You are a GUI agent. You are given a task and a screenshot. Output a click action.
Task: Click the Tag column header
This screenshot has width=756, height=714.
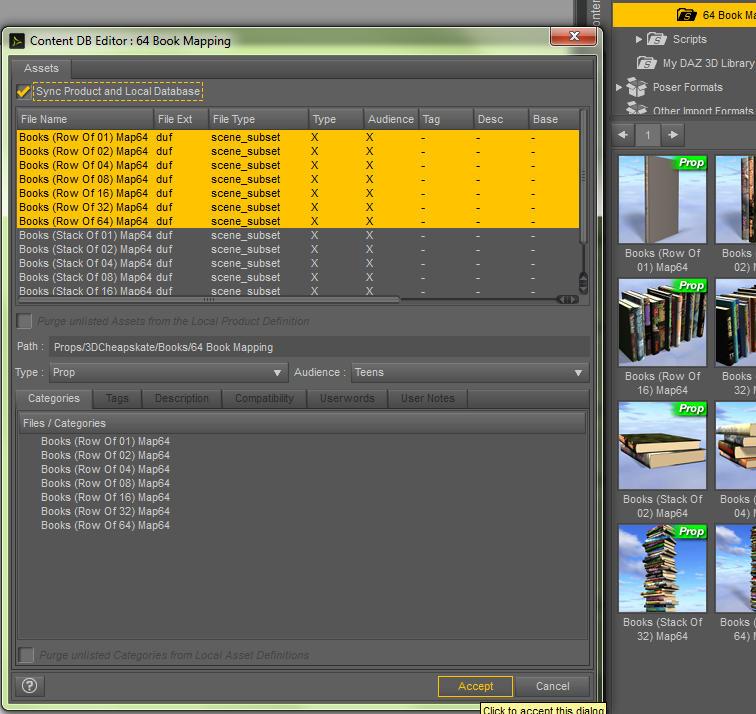click(x=446, y=119)
